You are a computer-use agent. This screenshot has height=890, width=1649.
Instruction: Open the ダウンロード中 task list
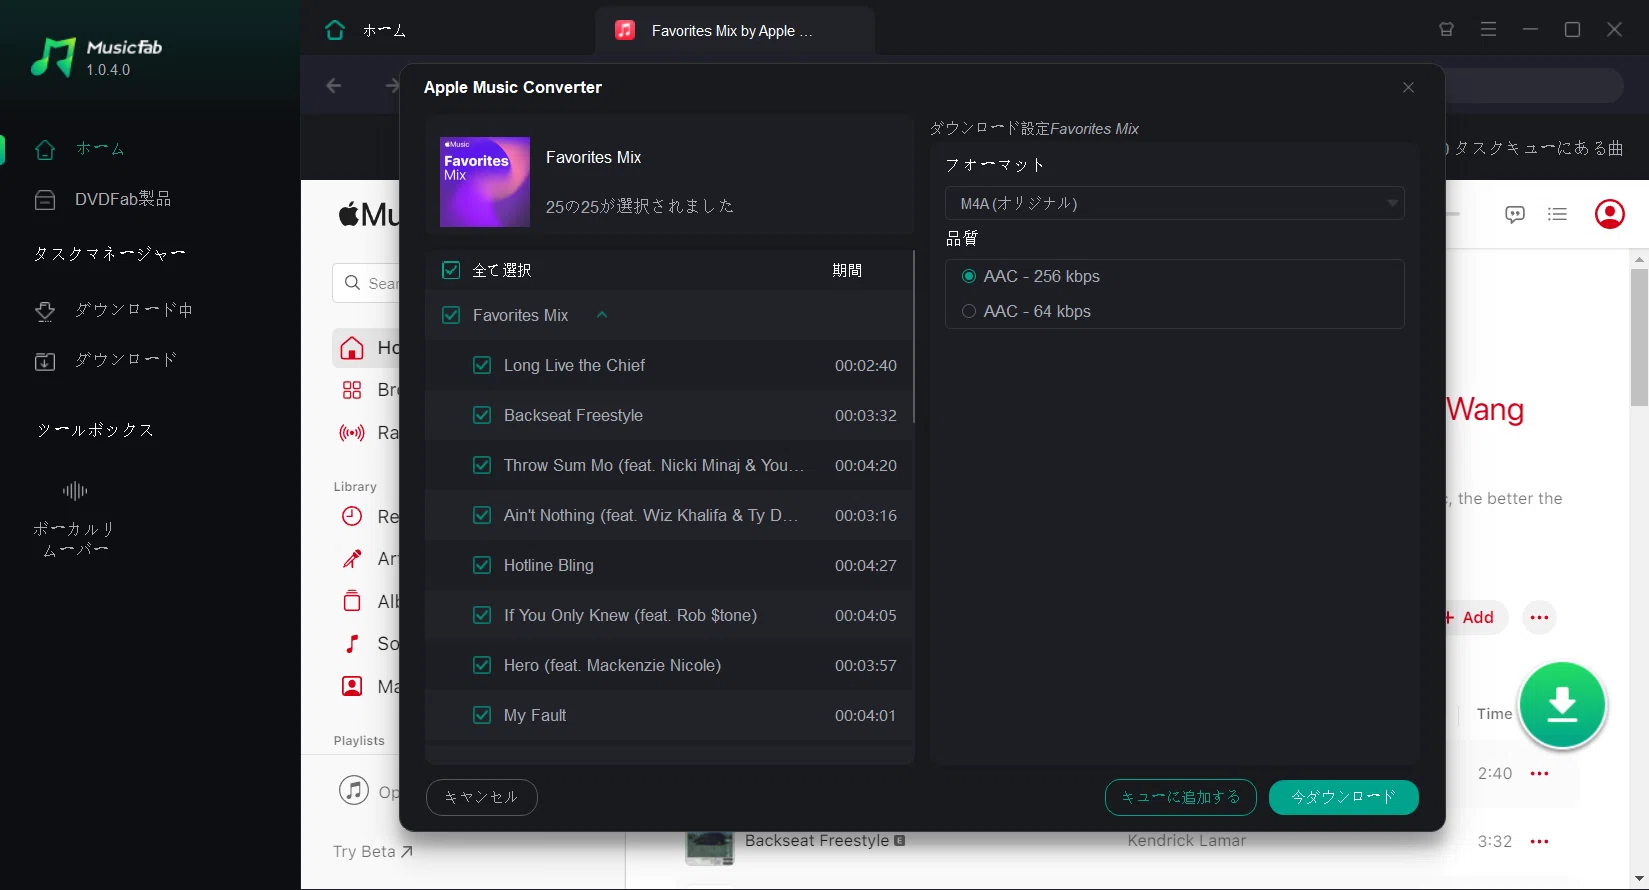(113, 310)
